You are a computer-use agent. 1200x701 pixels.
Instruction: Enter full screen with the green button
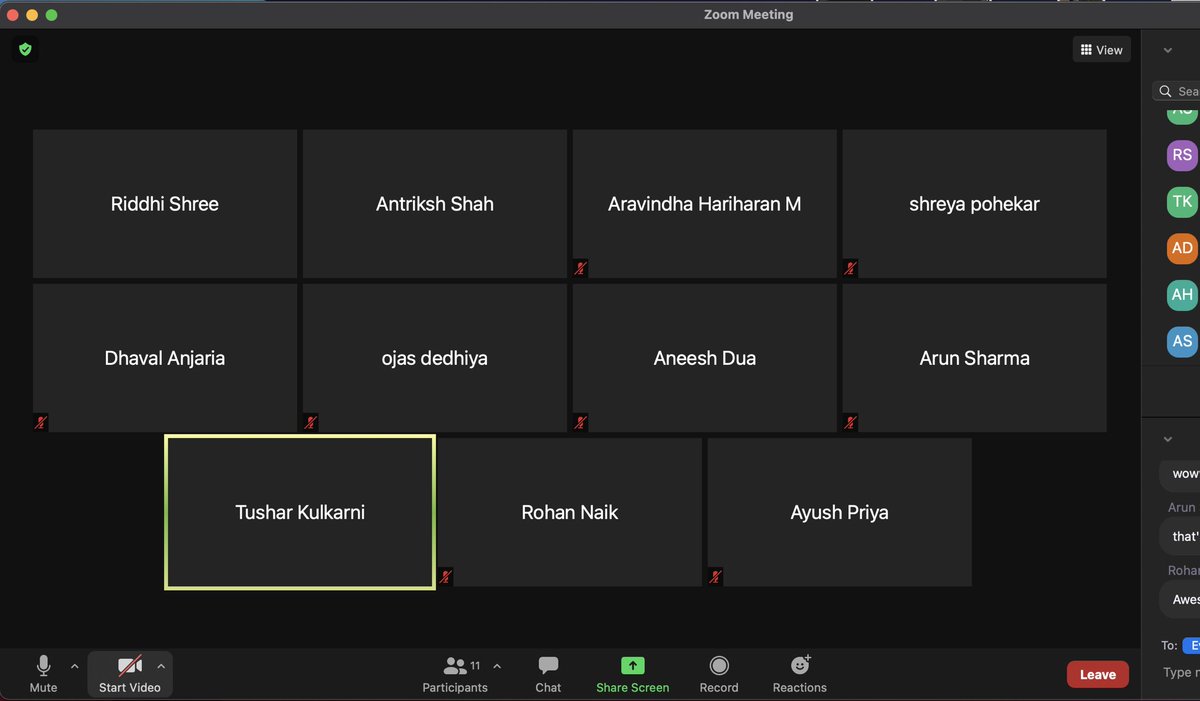[x=52, y=15]
